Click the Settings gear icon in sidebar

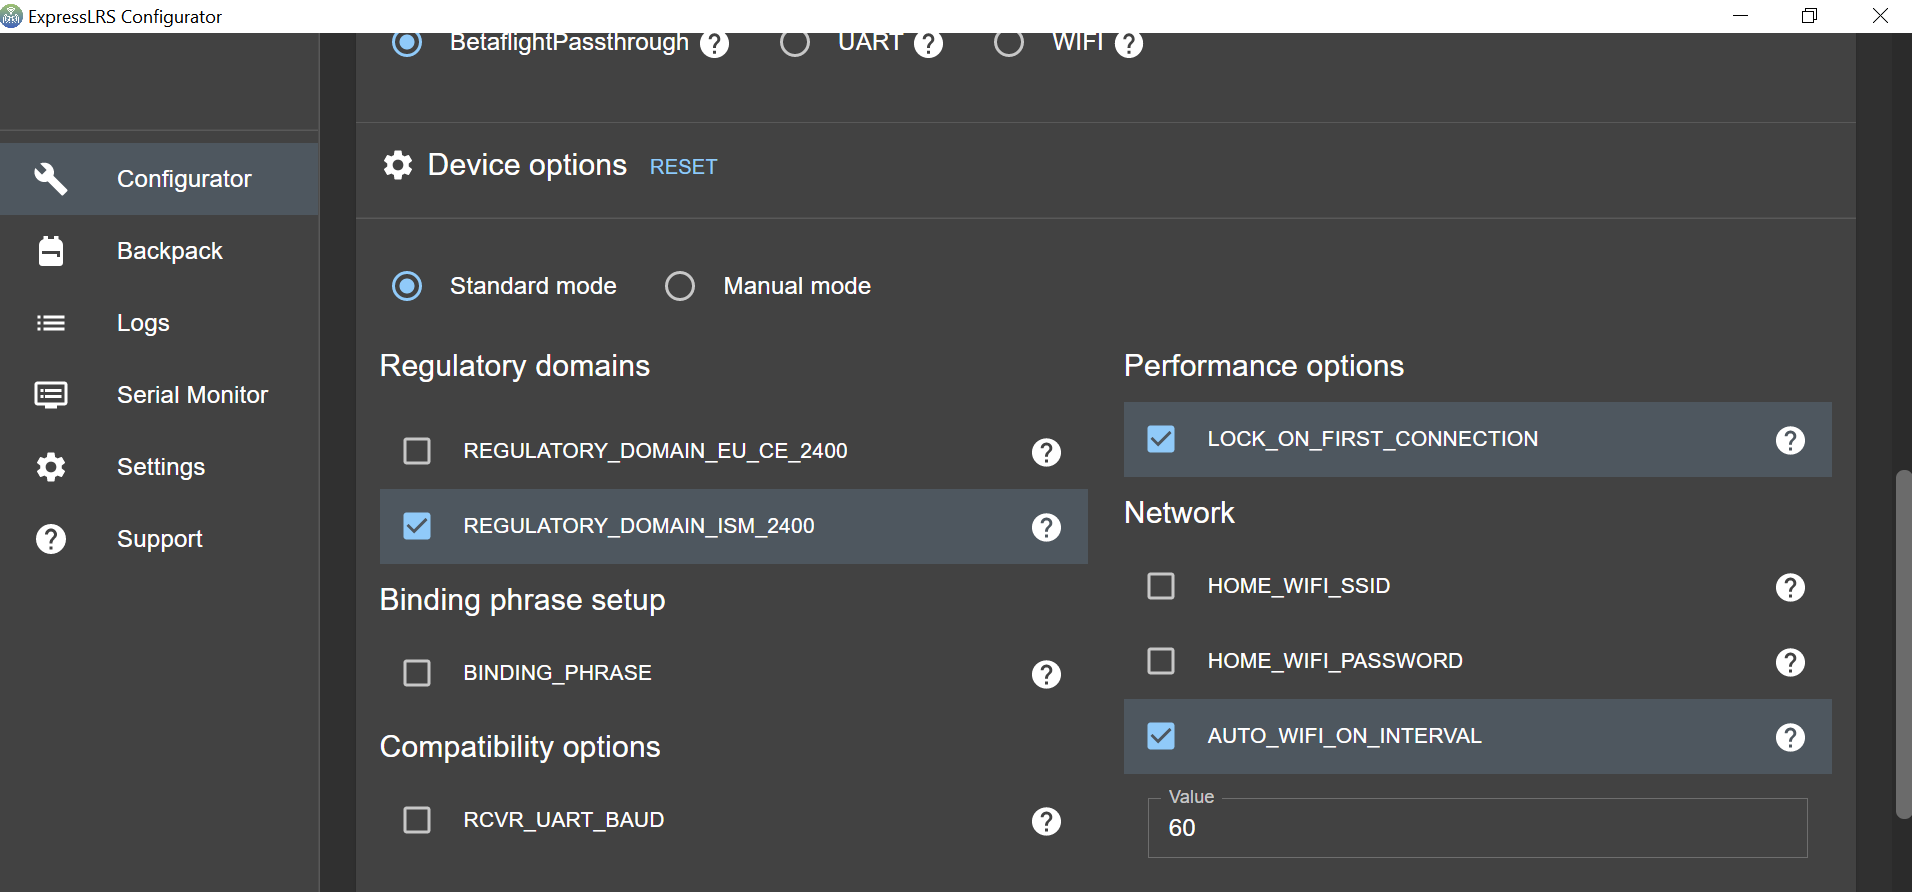pos(51,467)
